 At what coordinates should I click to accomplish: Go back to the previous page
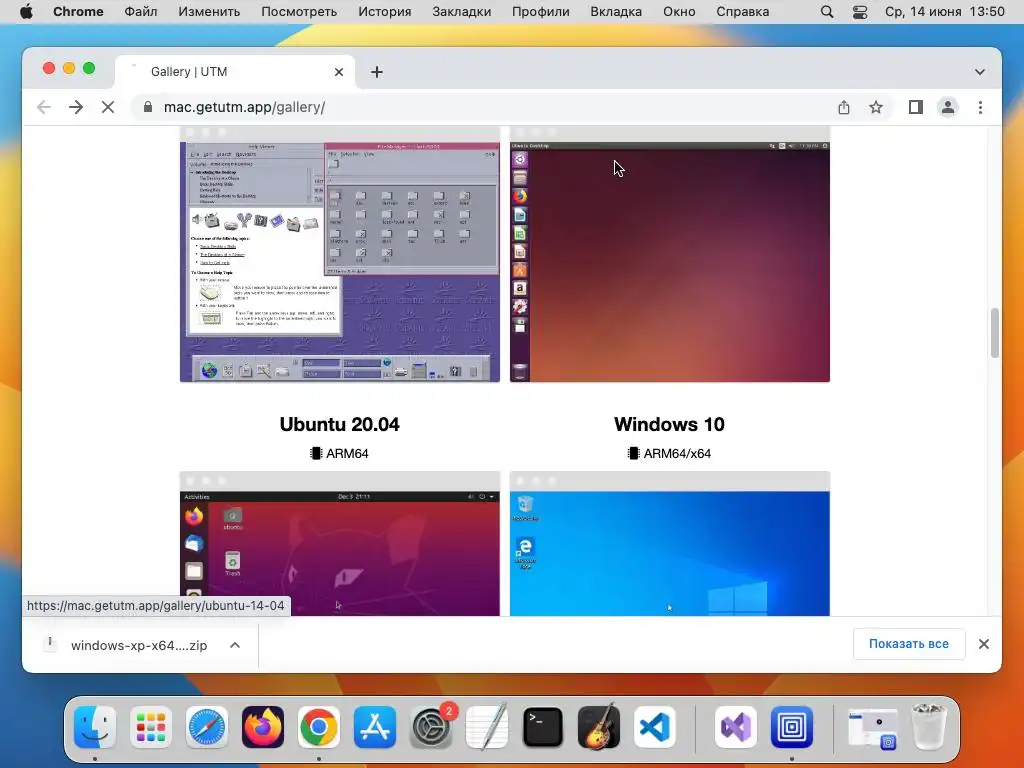[44, 107]
